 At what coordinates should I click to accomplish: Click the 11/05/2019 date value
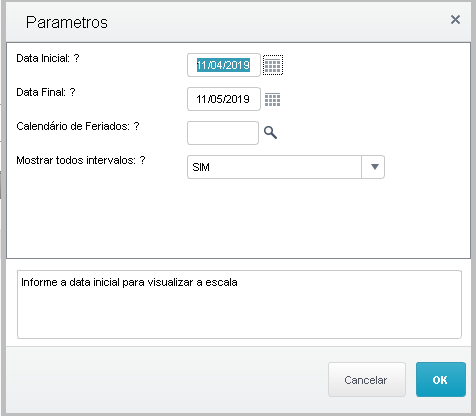(x=223, y=99)
